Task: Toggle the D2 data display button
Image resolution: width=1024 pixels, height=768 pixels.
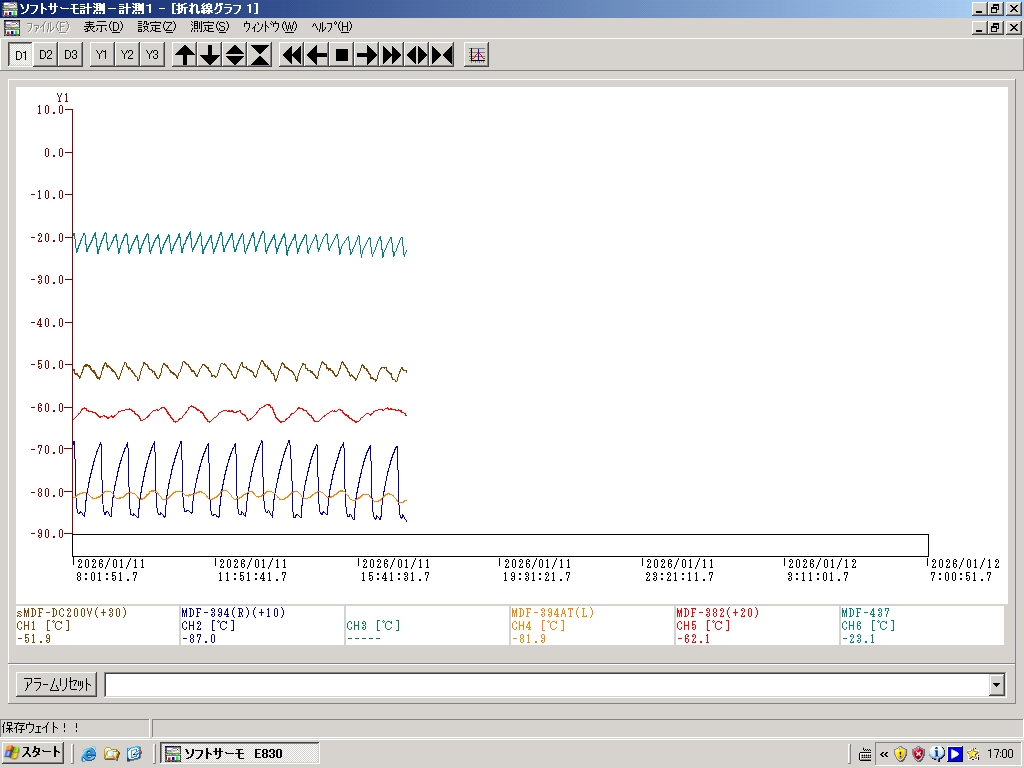Action: click(46, 55)
